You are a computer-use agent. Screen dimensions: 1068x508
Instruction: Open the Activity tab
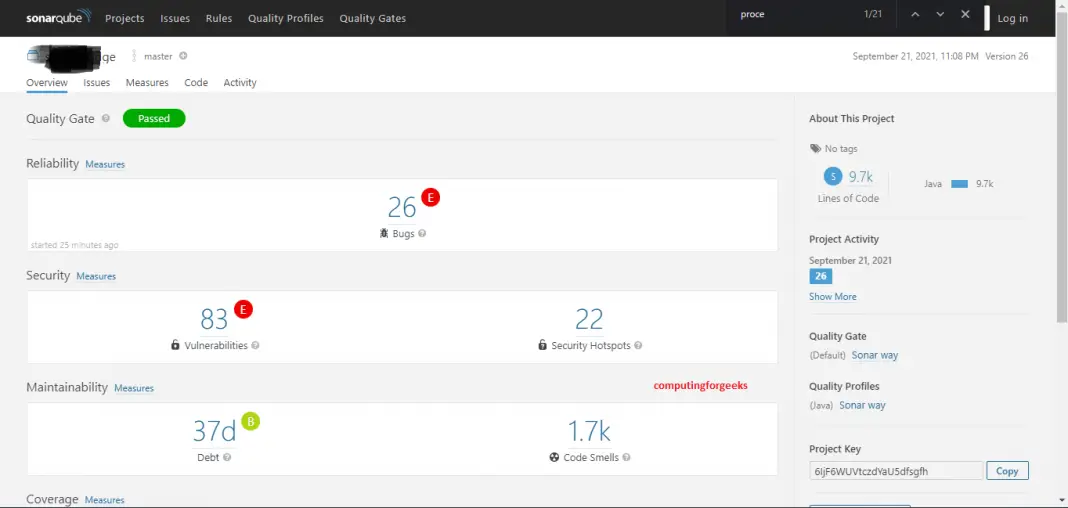pos(240,82)
